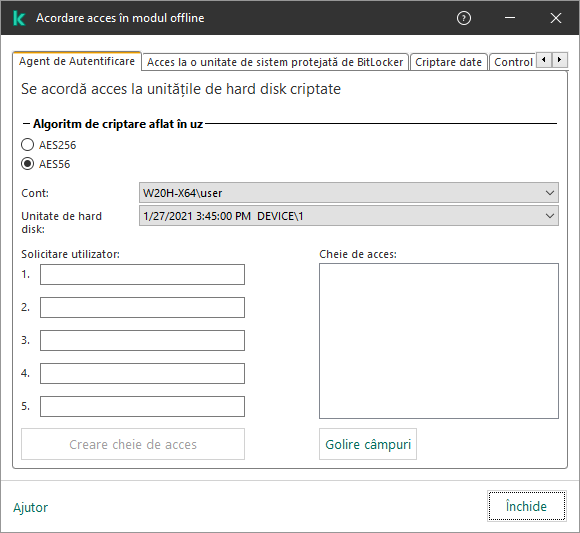Viewport: 580px width, 533px height.
Task: Open the Unitate de hard disk dropdown
Action: tap(349, 216)
